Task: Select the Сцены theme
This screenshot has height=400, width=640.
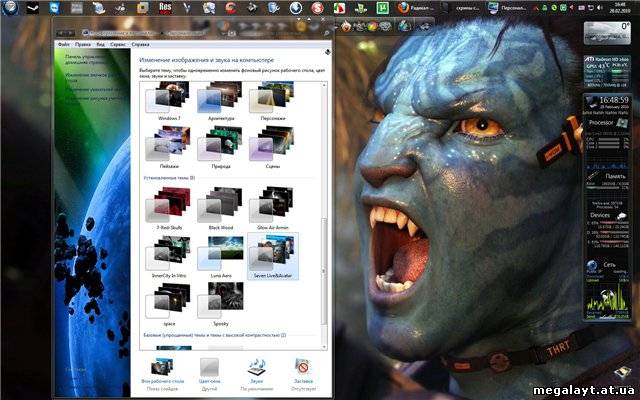Action: (273, 148)
